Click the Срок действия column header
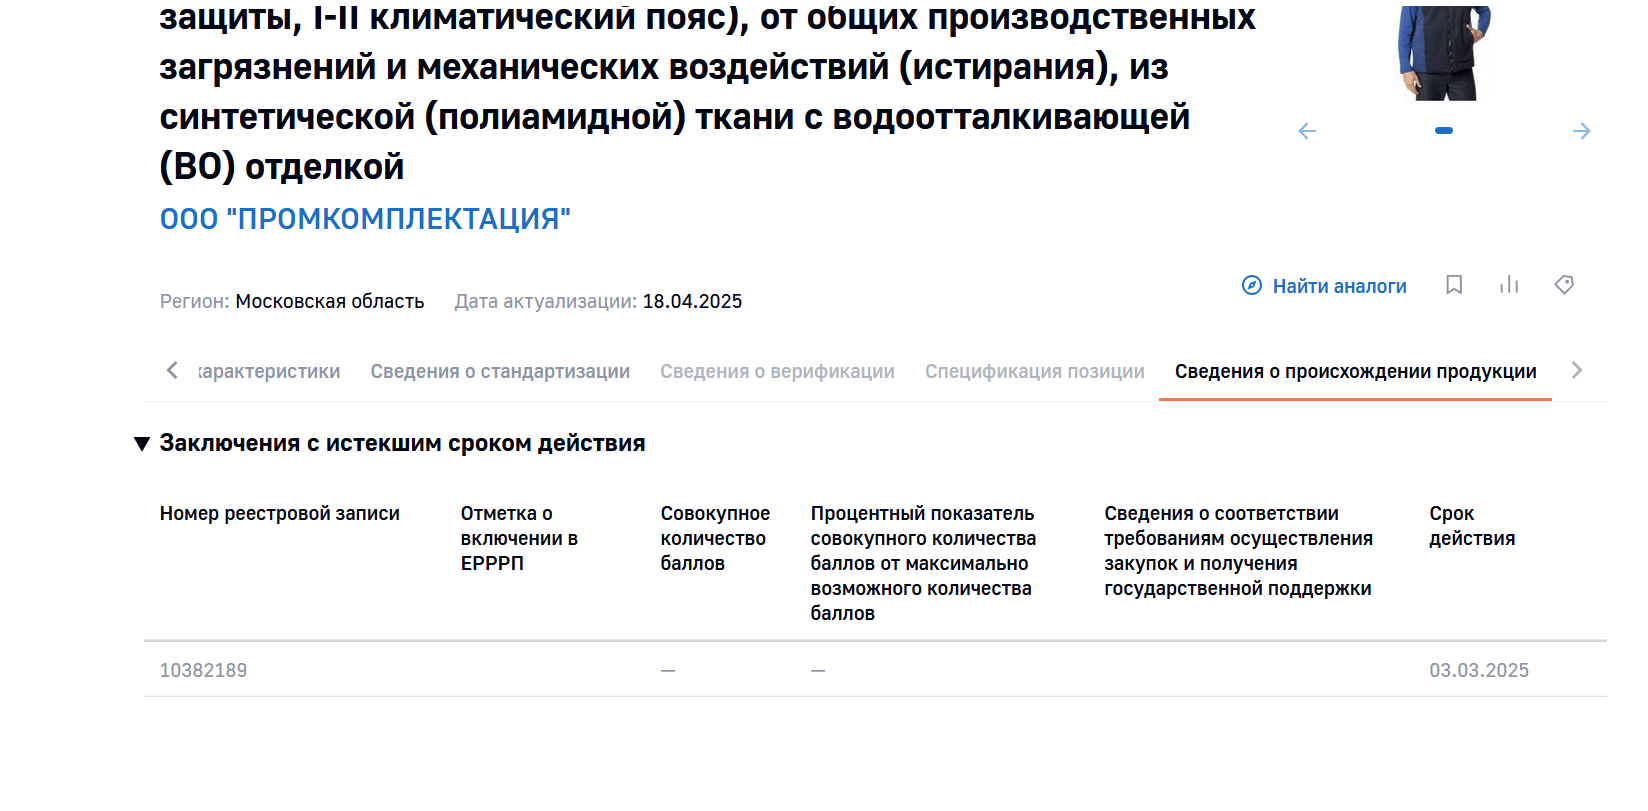Screen dimensions: 1648x811 pos(1471,526)
